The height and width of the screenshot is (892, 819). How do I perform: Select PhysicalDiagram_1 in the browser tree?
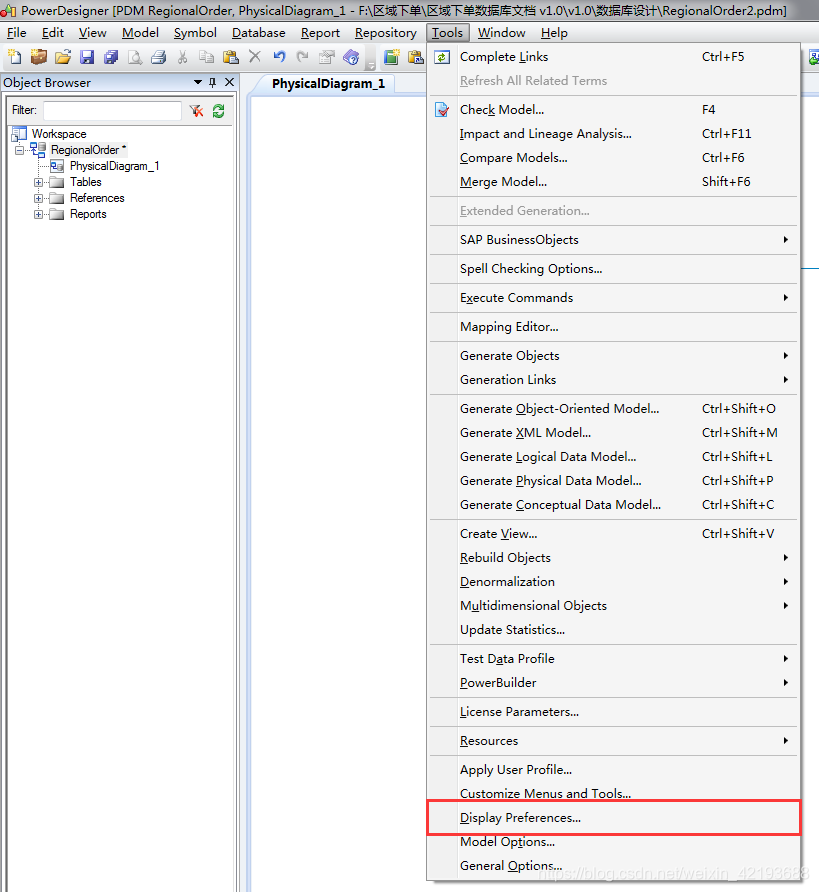(x=114, y=166)
